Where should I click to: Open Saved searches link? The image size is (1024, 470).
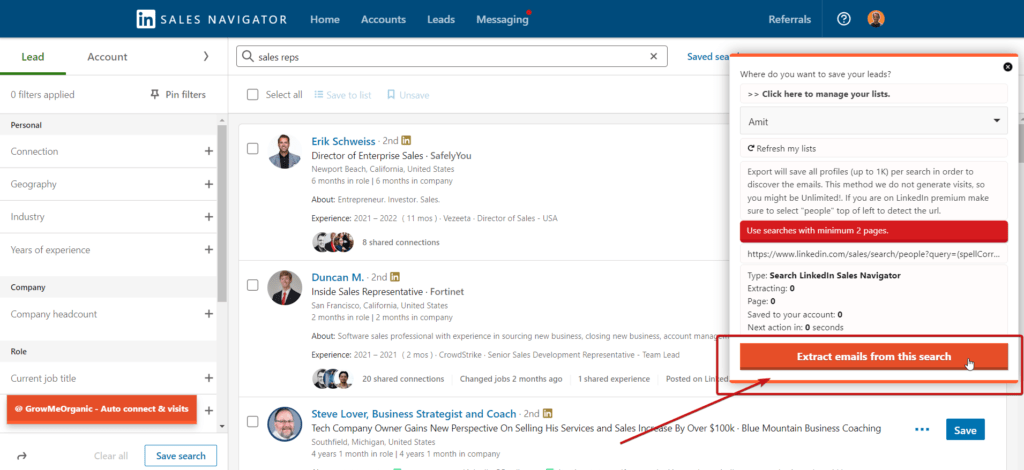pyautogui.click(x=708, y=57)
